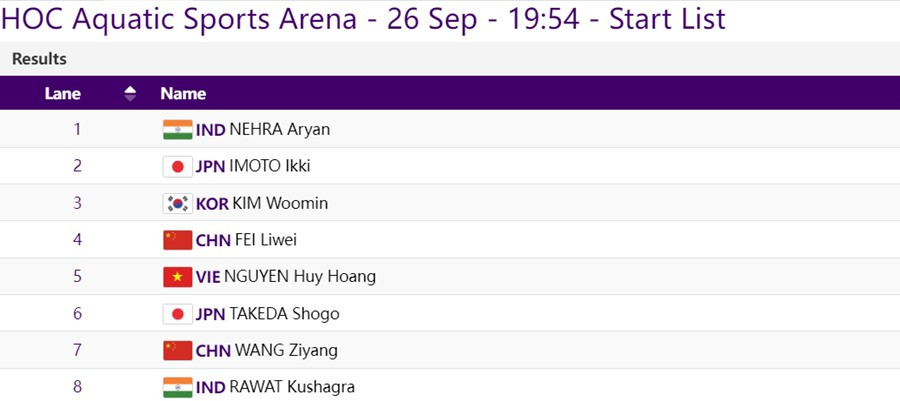This screenshot has width=900, height=401.
Task: Open athlete TAKEDA Shogo
Action: [284, 314]
